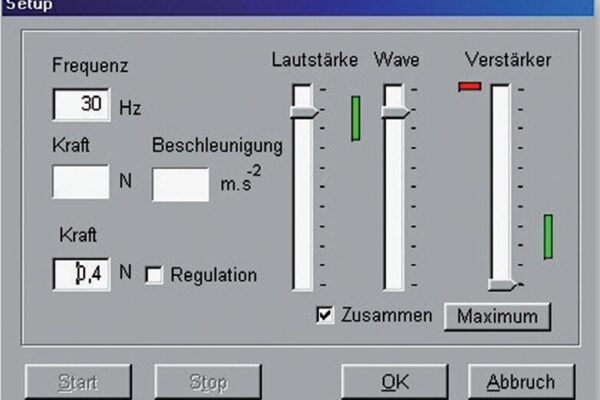This screenshot has width=600, height=400.
Task: Enable the Regulation checkbox
Action: (154, 275)
